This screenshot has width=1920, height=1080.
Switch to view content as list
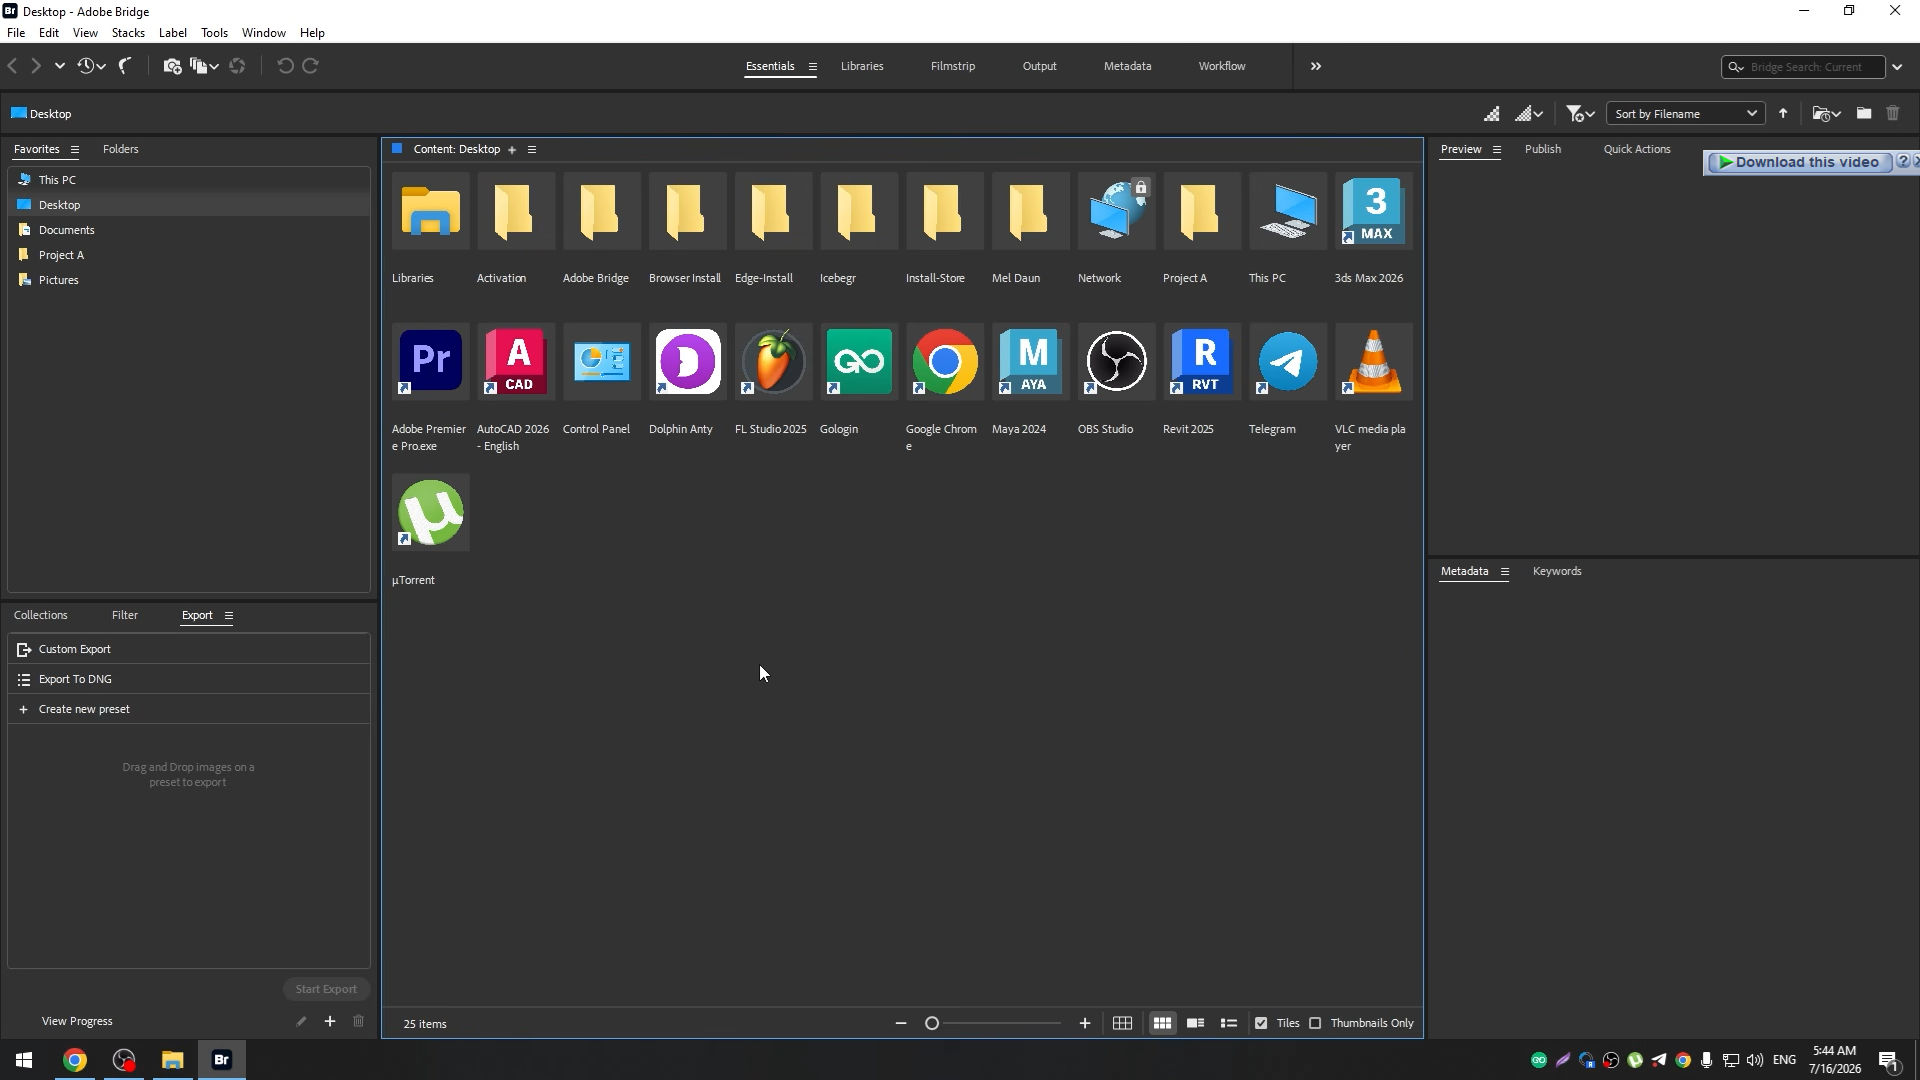[1229, 1023]
